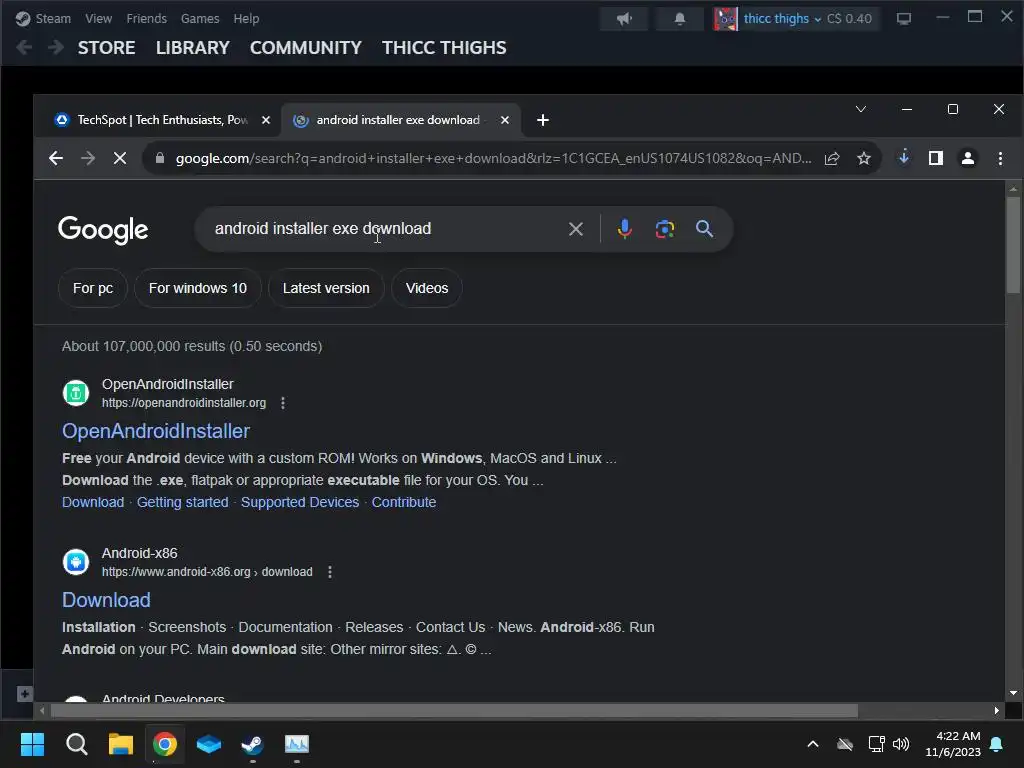This screenshot has width=1024, height=768.
Task: Open Chrome profile icon
Action: click(968, 158)
